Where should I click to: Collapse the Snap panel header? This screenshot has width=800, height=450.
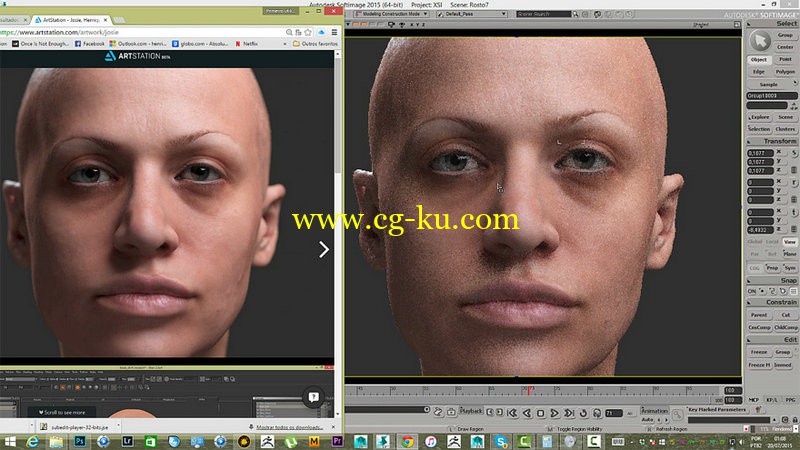[772, 280]
